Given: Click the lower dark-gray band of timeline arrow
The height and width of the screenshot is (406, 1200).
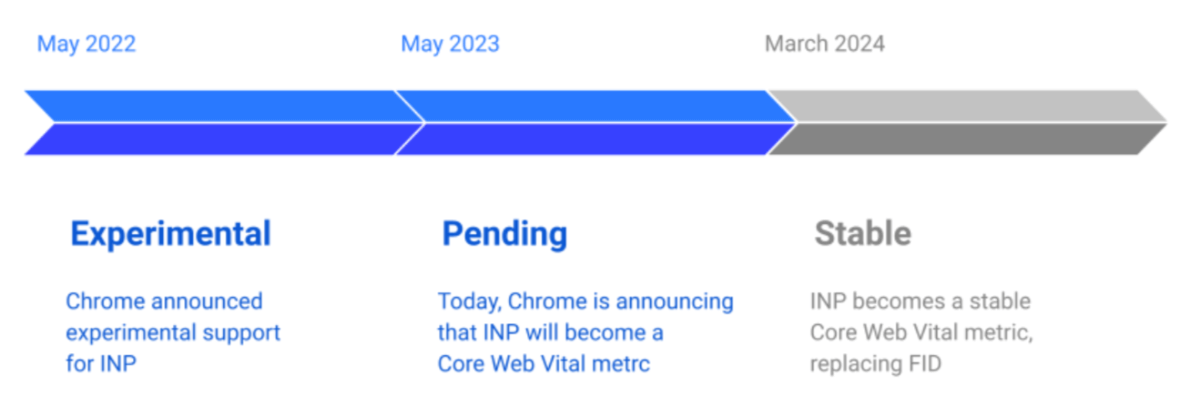Looking at the screenshot, I should (x=960, y=139).
